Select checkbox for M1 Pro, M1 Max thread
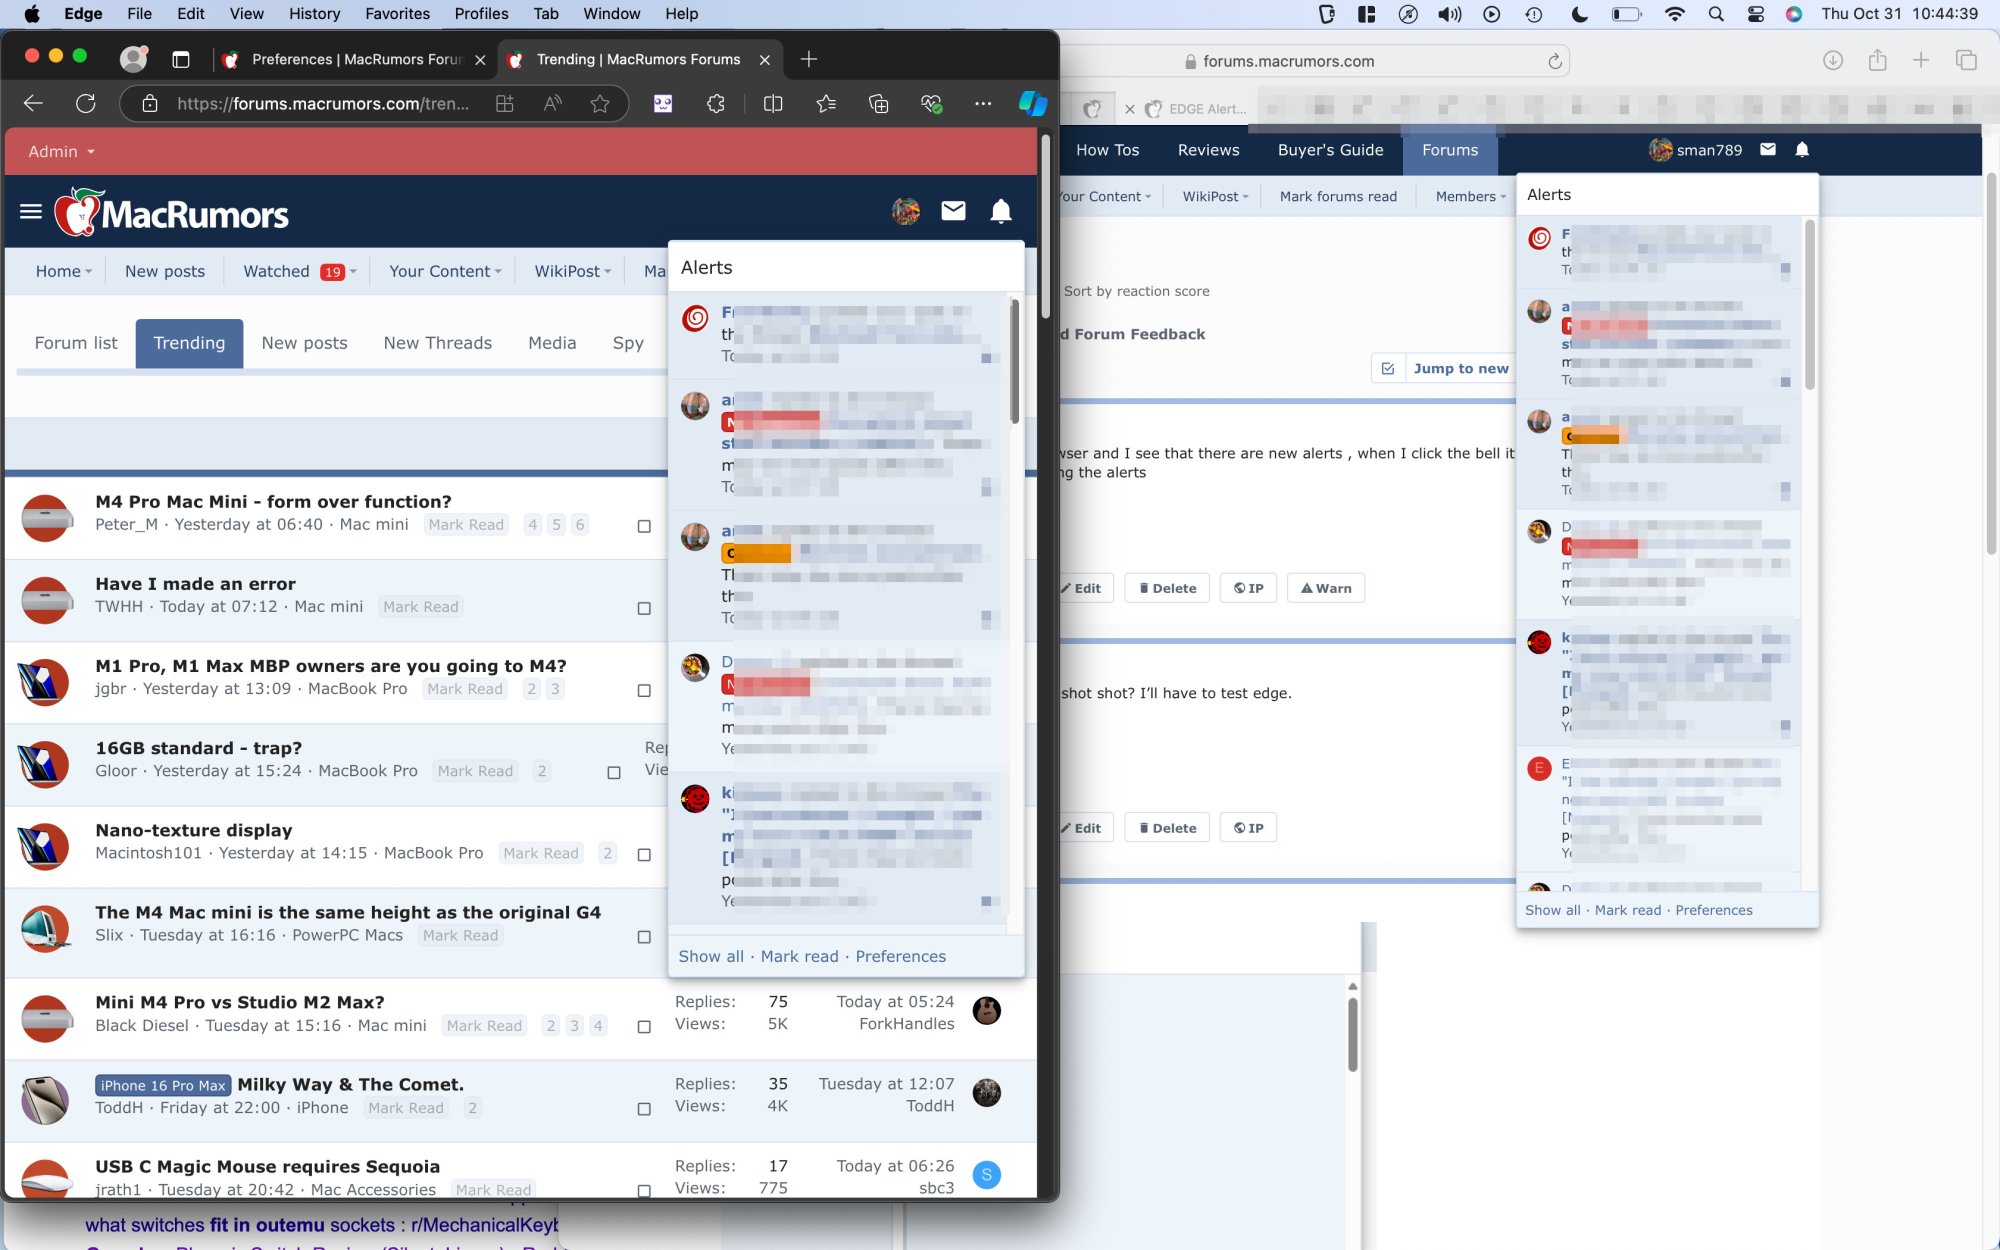The height and width of the screenshot is (1250, 2000). click(x=644, y=690)
